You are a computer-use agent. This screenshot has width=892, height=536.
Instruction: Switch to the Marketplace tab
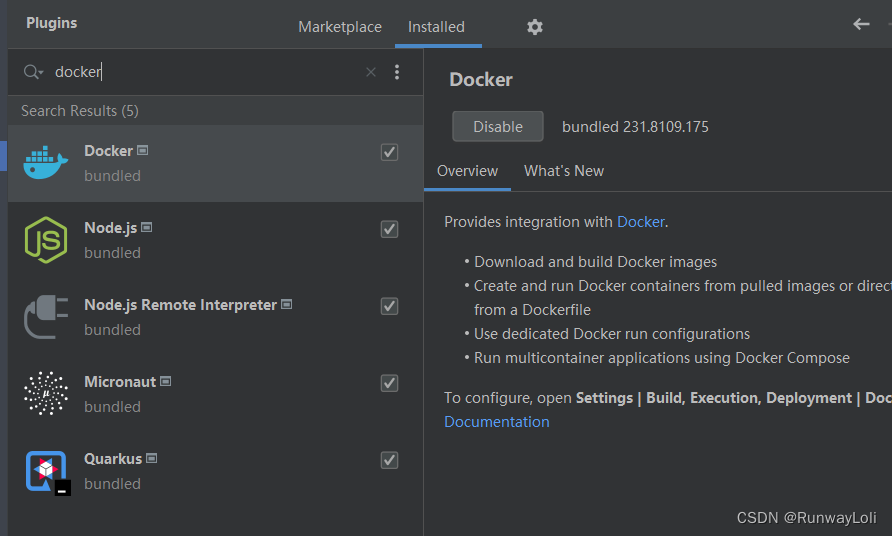340,27
